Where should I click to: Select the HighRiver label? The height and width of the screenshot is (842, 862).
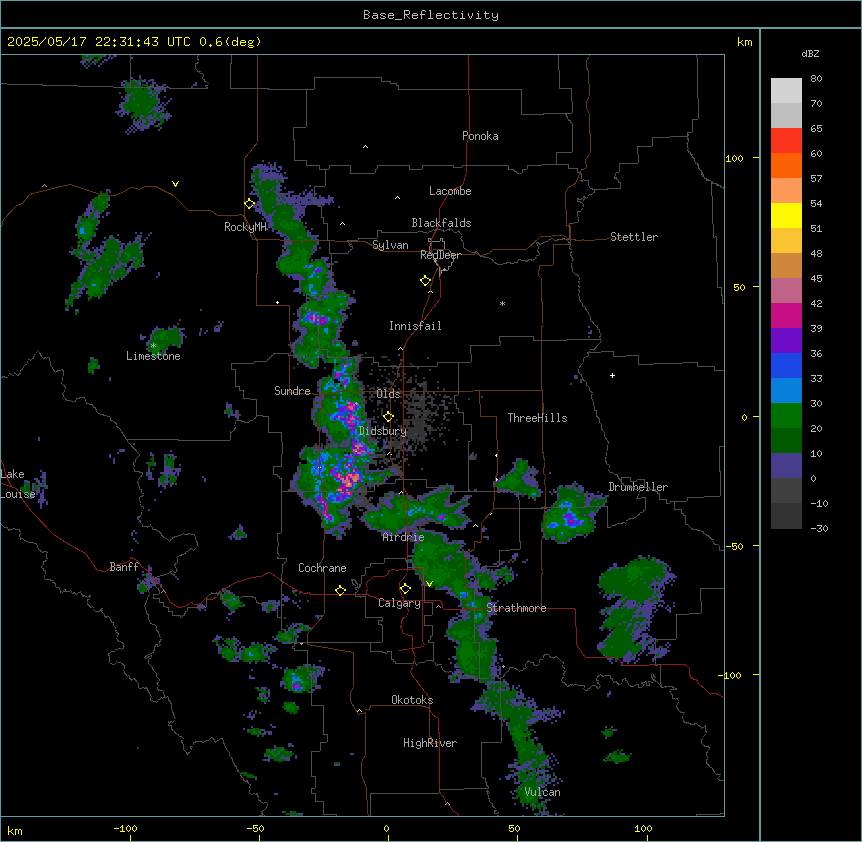pos(430,743)
